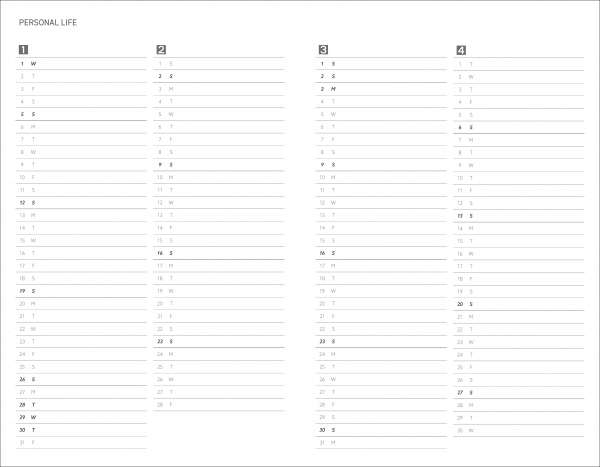Click day 2 S row in month 2

(219, 77)
